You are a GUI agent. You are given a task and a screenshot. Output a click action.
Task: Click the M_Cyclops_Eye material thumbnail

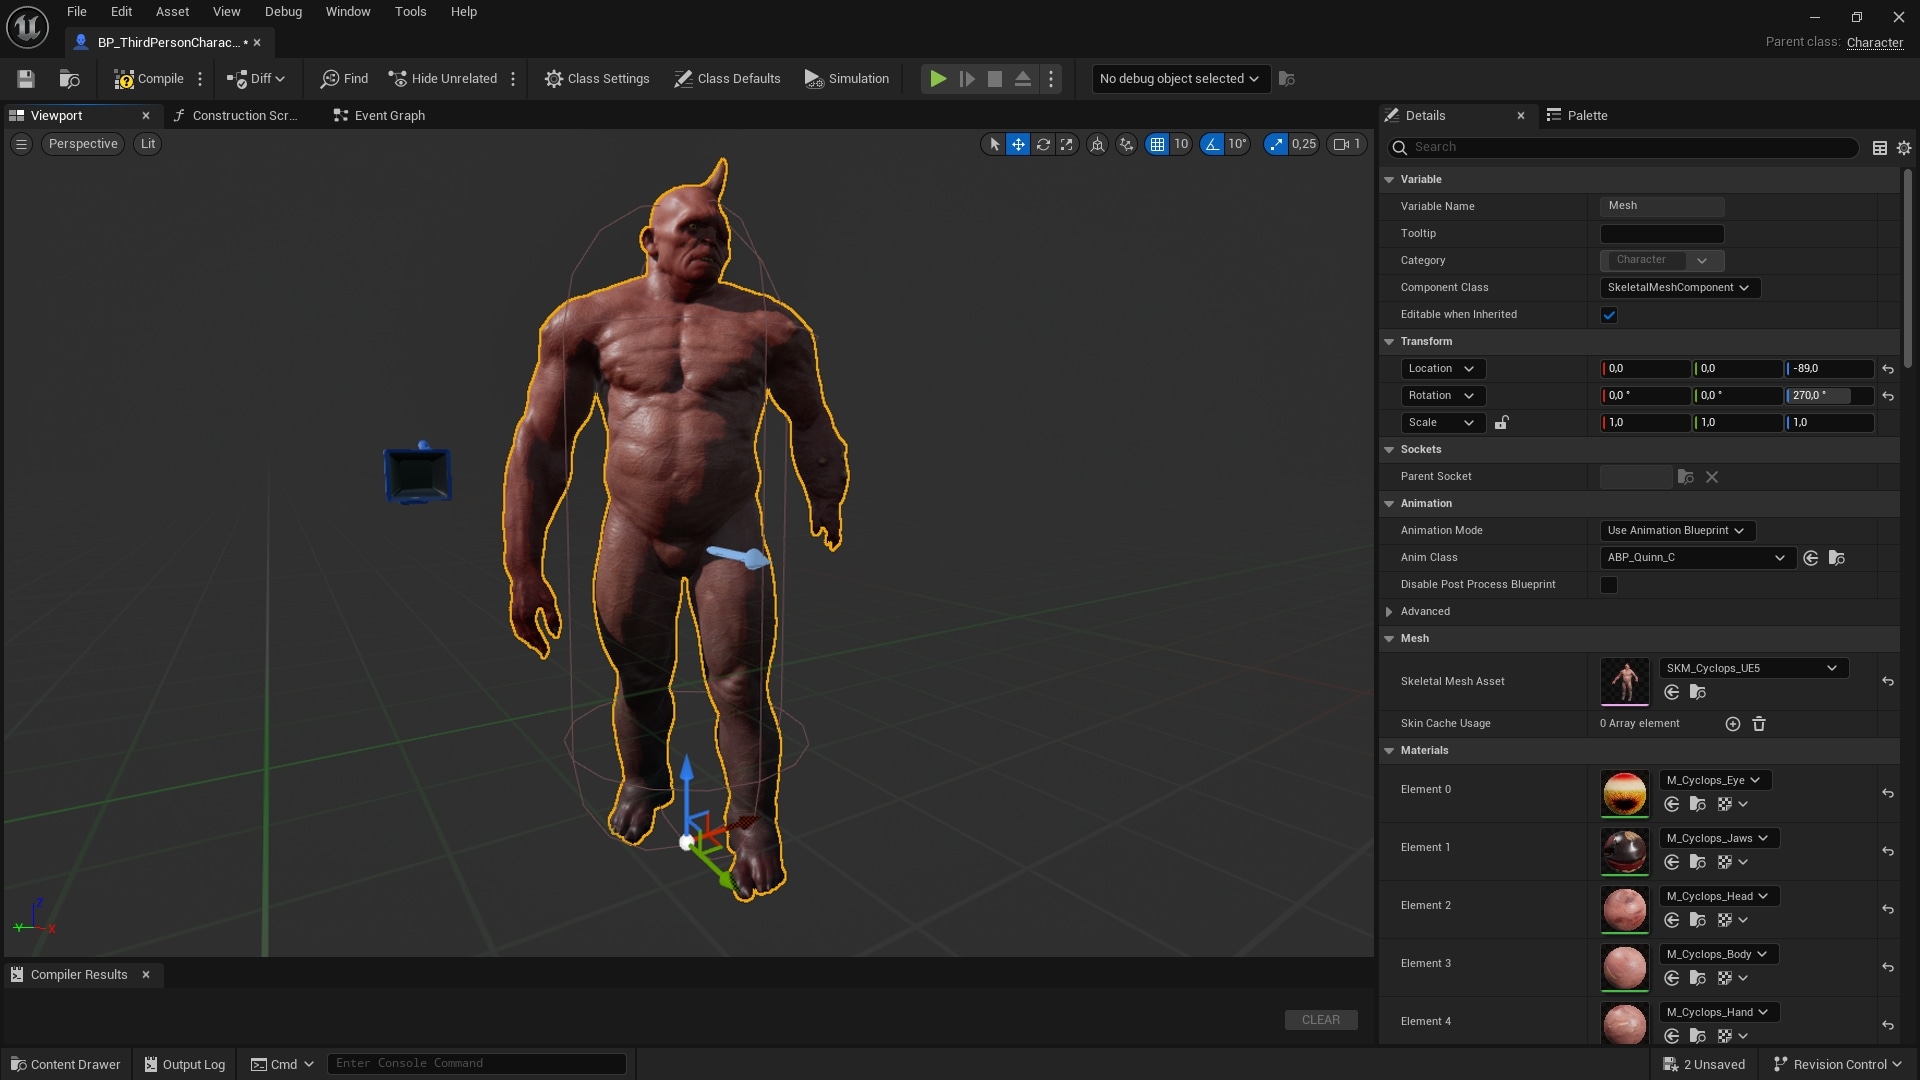point(1624,793)
